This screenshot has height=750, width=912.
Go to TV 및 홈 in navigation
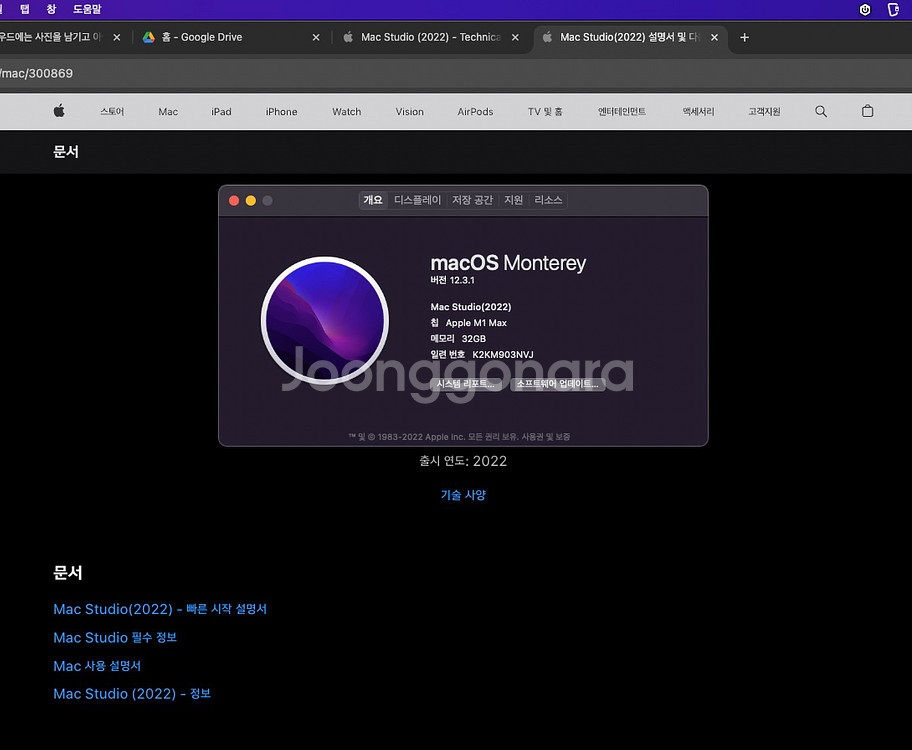point(545,112)
